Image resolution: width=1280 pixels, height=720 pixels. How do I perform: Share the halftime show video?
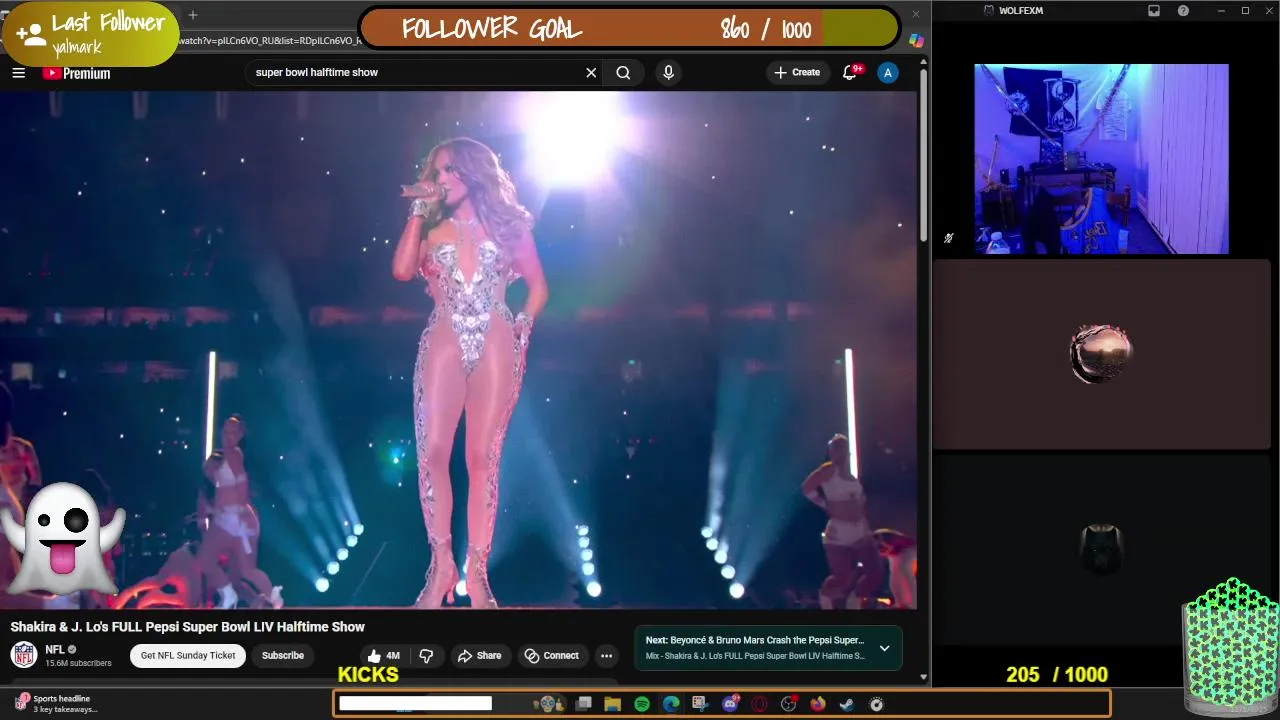click(479, 656)
